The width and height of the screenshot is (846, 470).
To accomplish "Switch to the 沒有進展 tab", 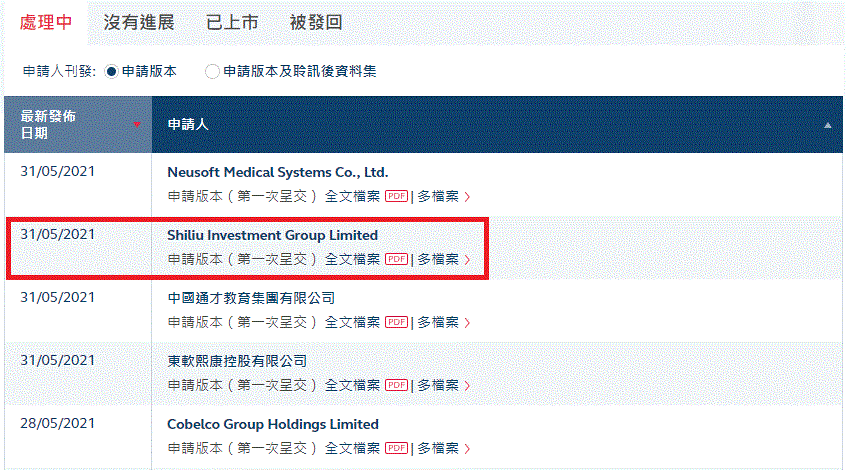I will 139,22.
